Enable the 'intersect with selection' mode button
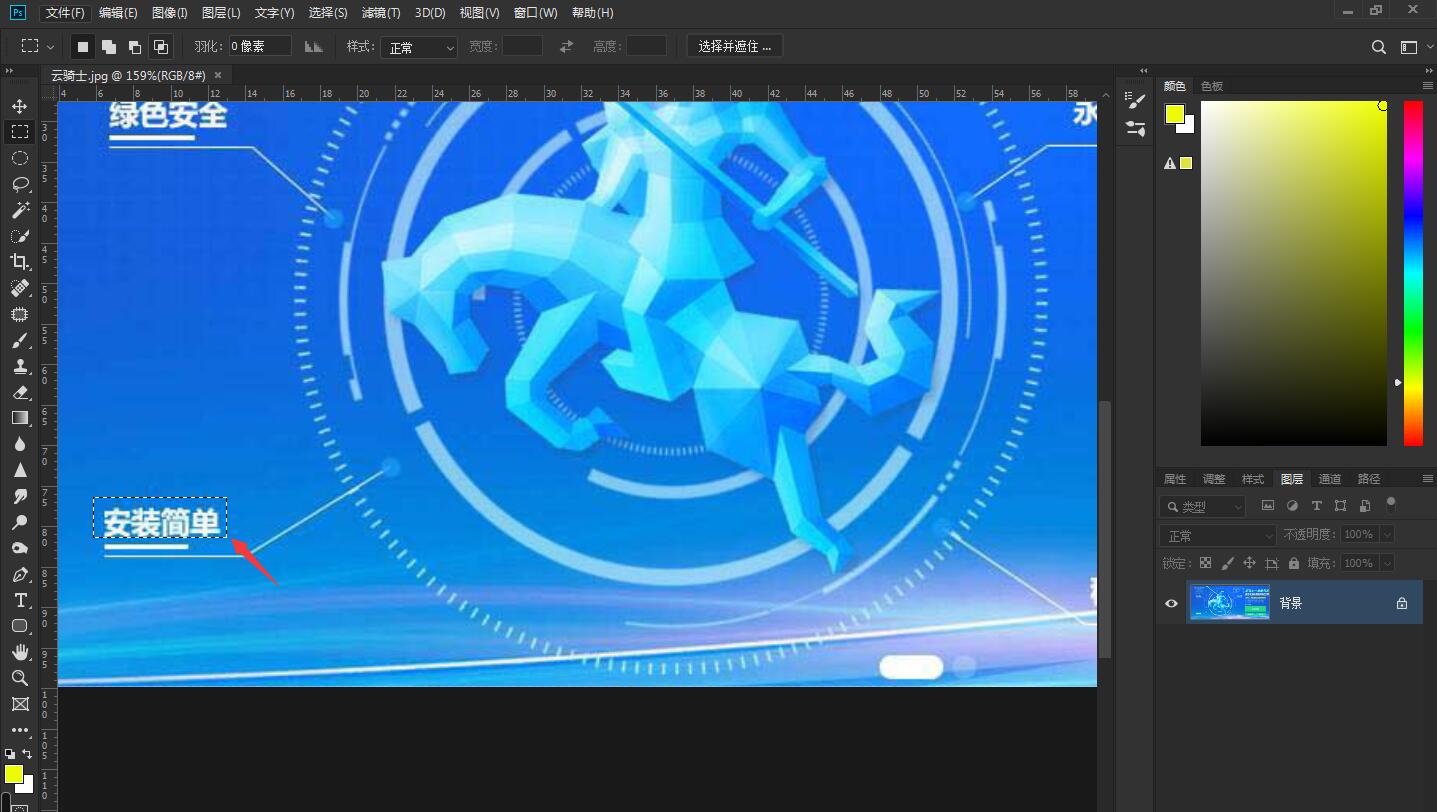The image size is (1437, 812). coord(160,47)
